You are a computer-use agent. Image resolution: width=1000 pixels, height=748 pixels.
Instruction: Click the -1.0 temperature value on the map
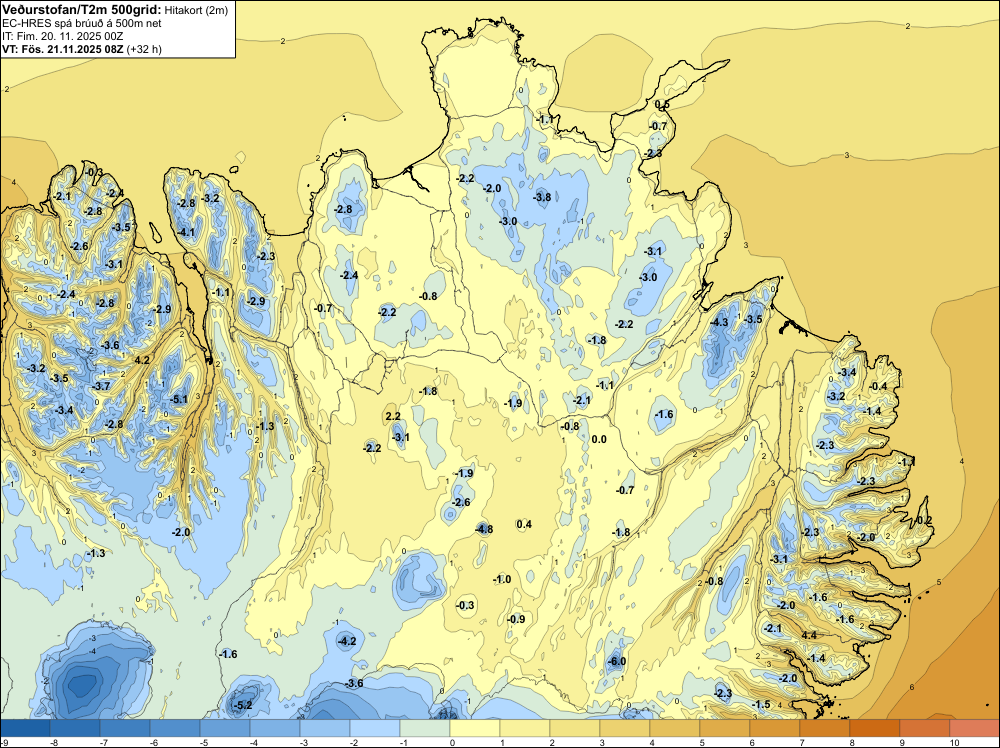502,580
